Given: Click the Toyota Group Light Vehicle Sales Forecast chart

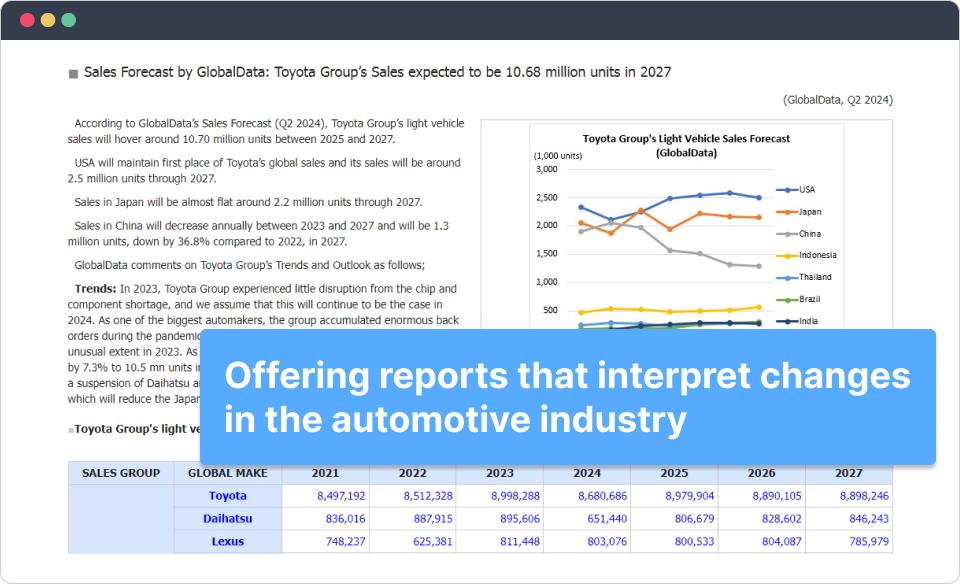Looking at the screenshot, I should coord(686,226).
